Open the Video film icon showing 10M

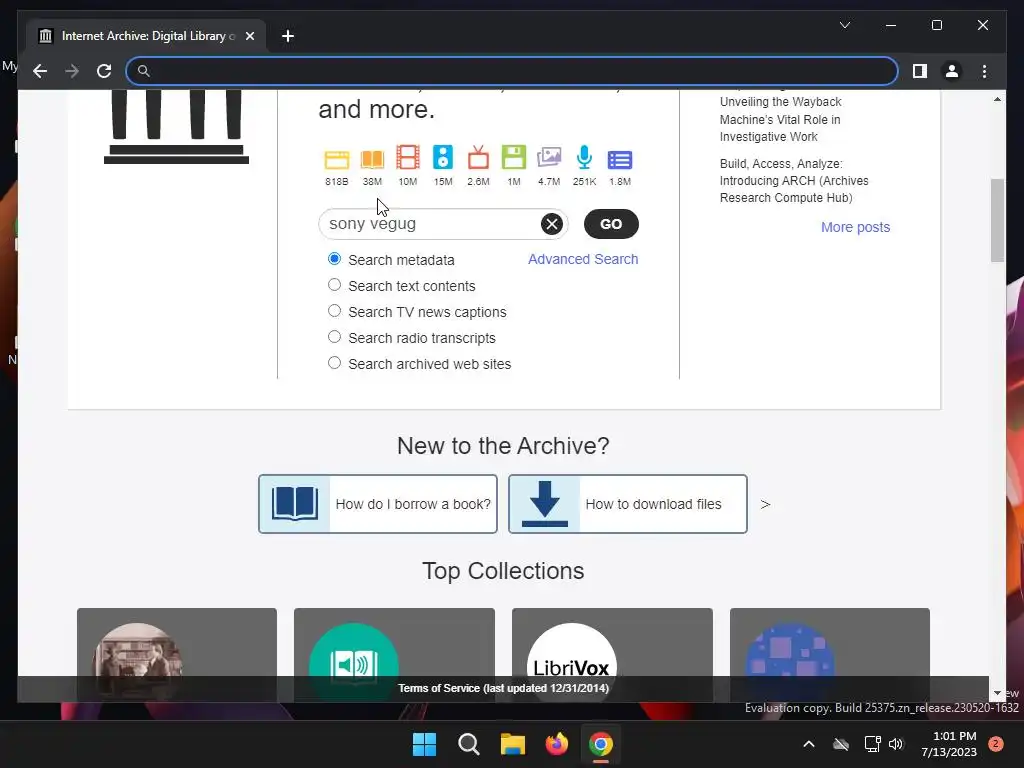[408, 158]
